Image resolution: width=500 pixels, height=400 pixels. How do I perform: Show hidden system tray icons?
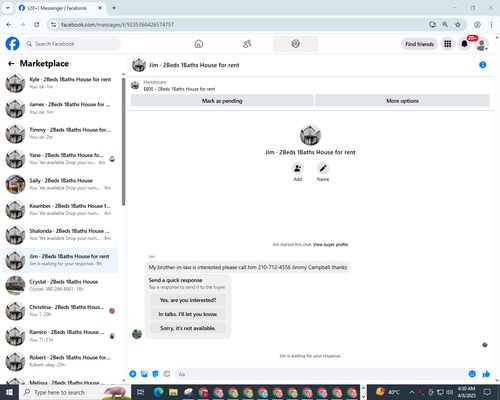[x=412, y=392]
